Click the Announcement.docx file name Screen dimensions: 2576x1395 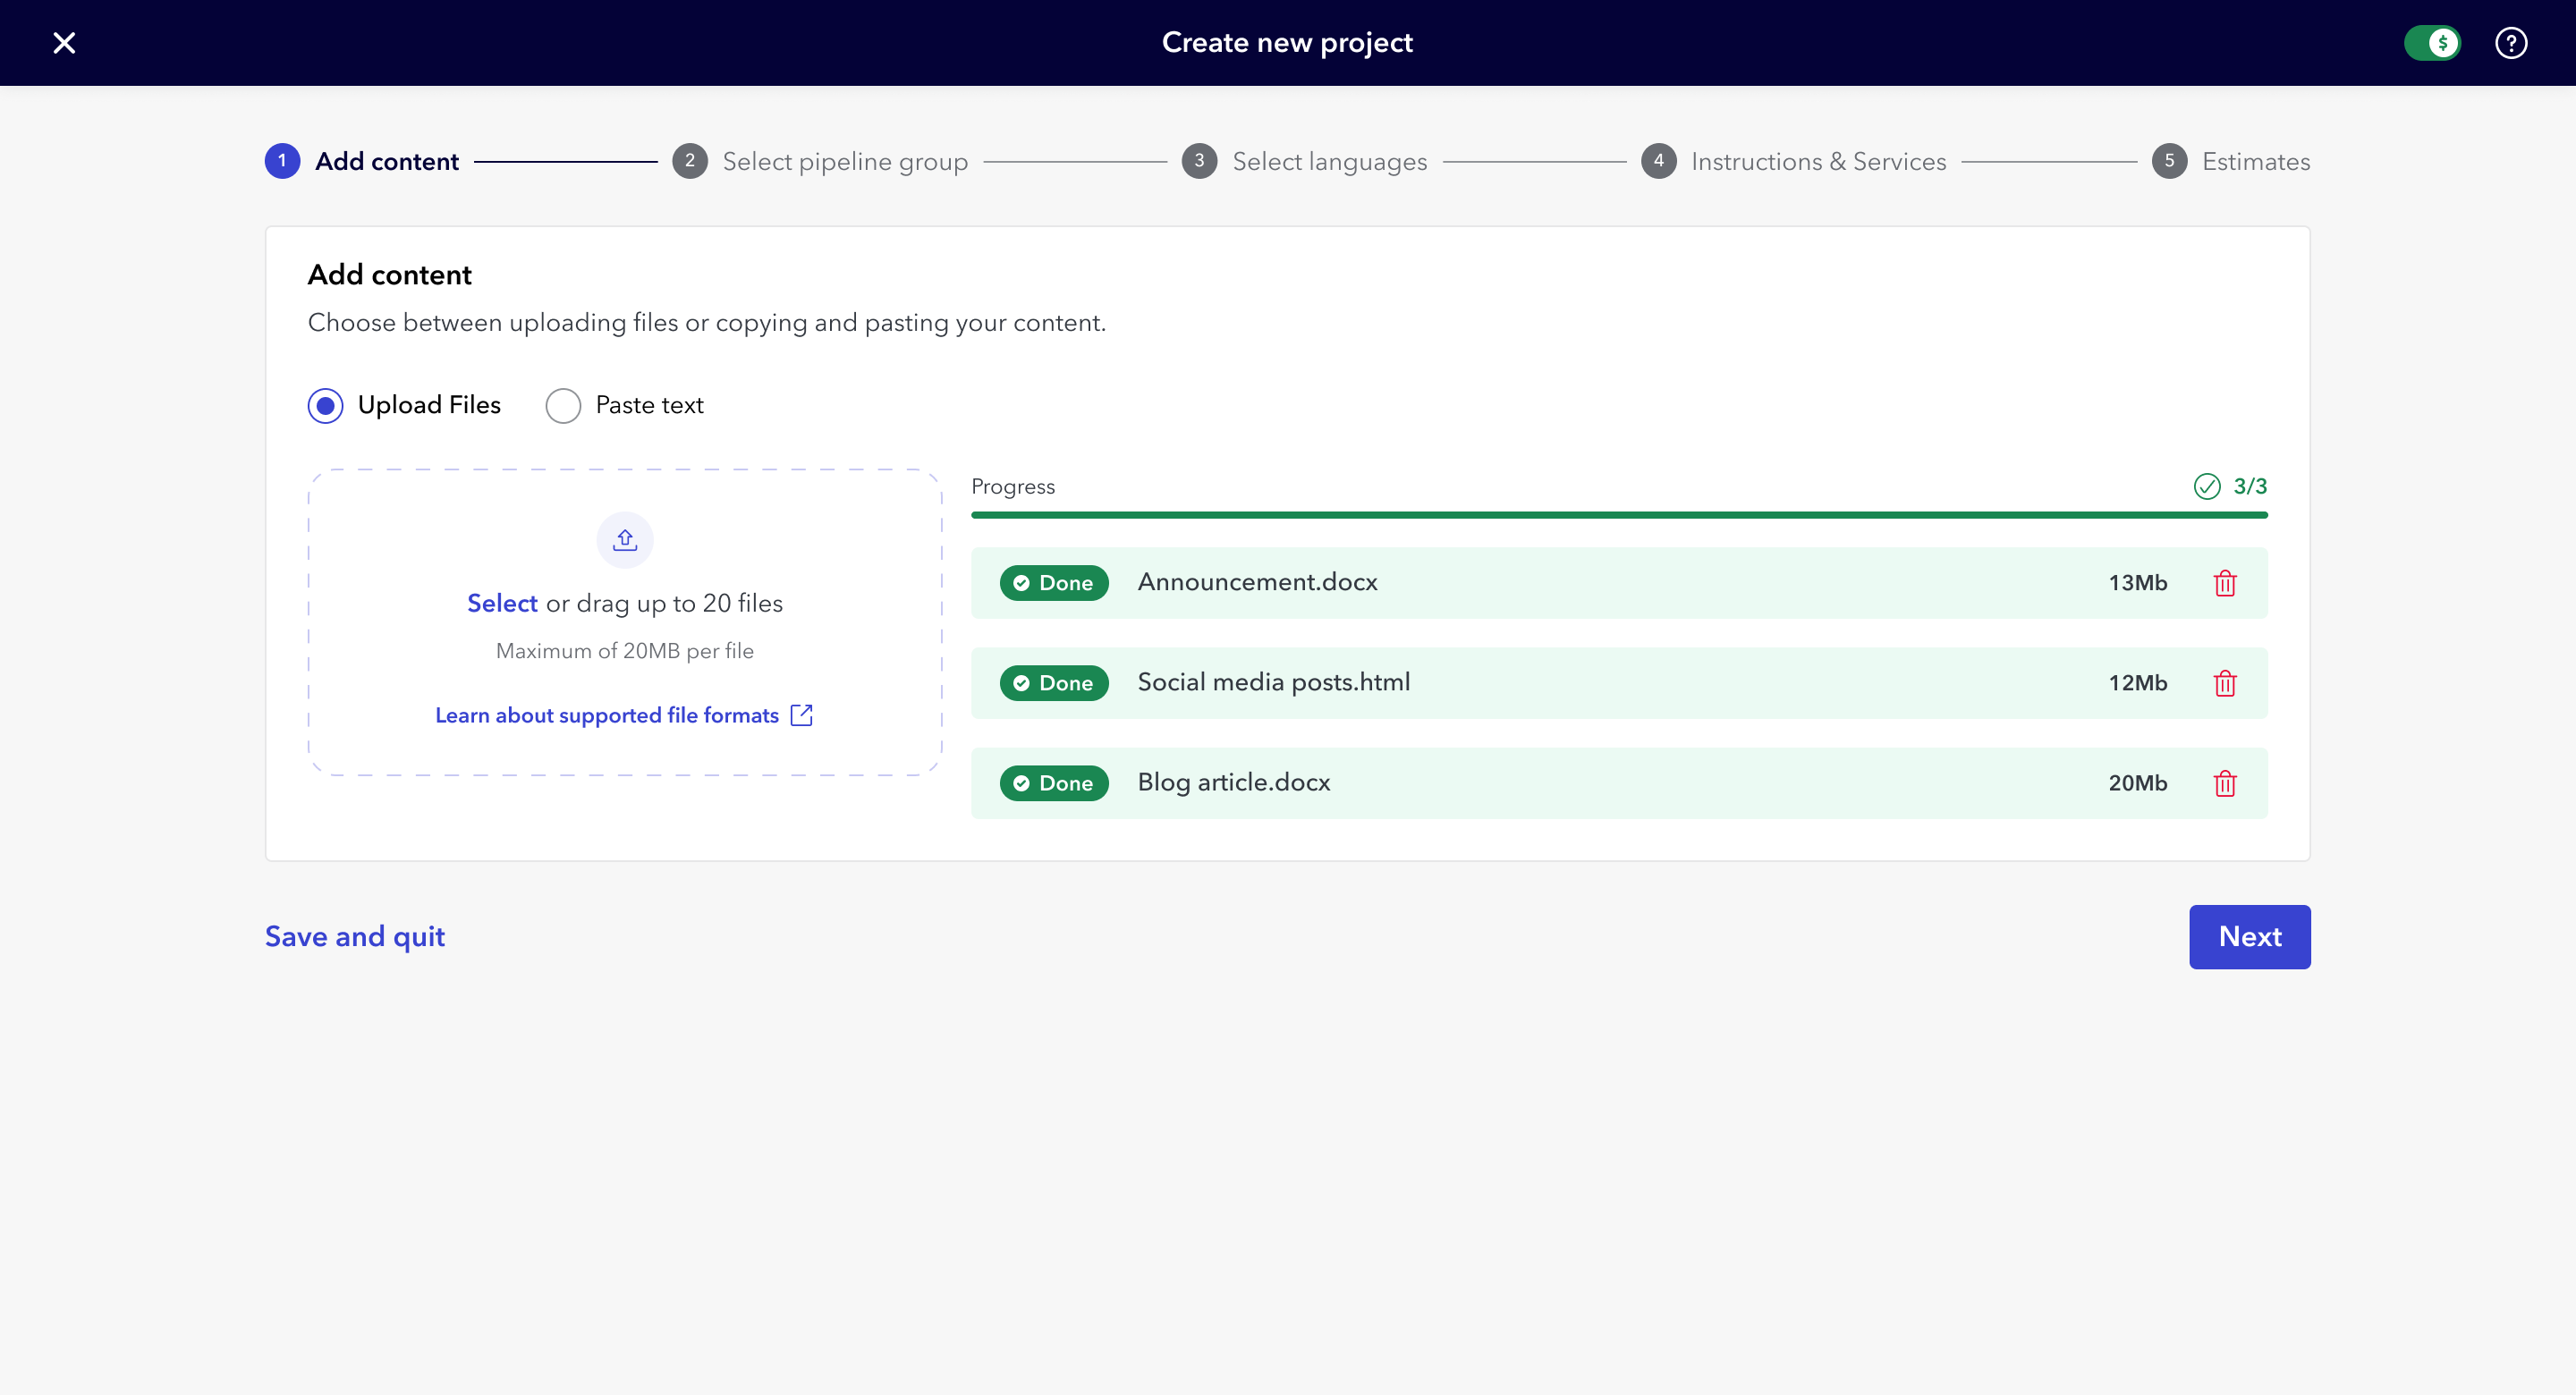(x=1257, y=582)
